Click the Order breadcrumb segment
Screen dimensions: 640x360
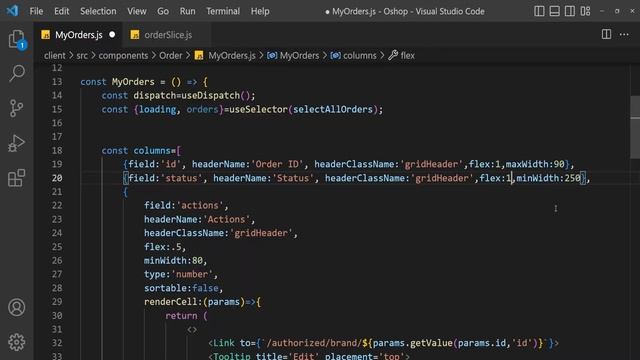click(x=171, y=56)
